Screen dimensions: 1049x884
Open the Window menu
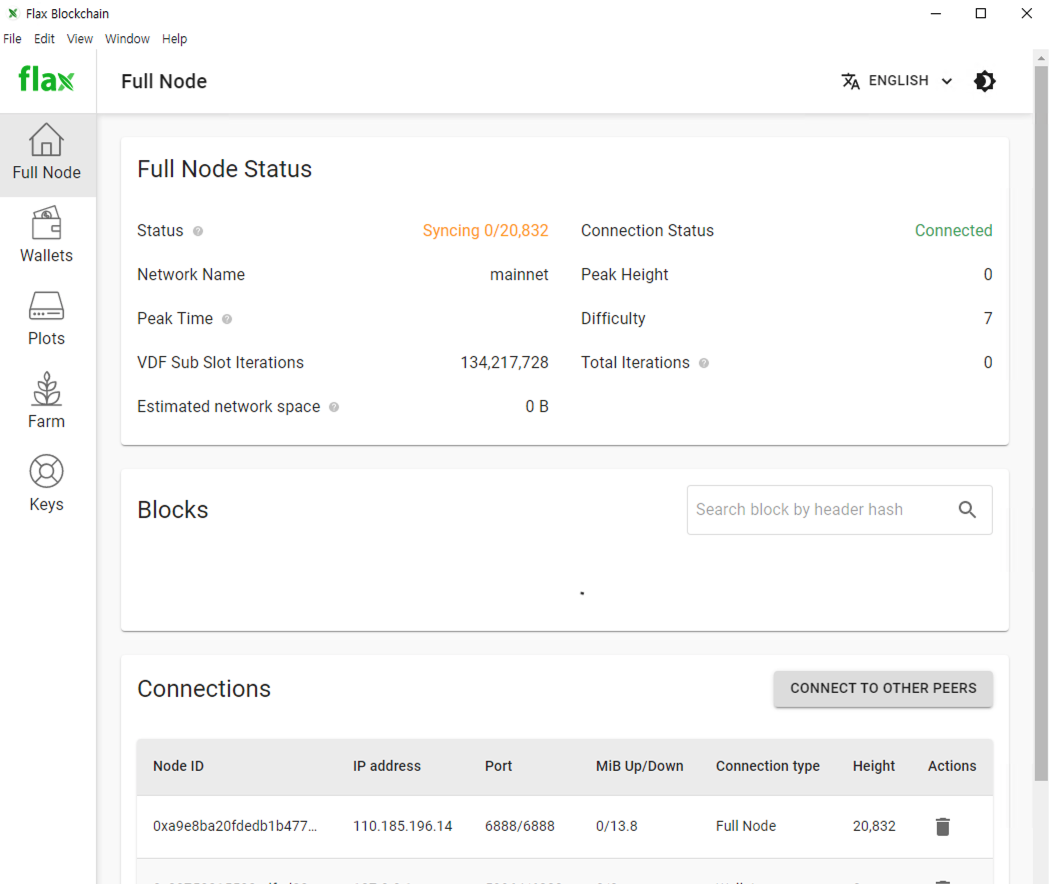[127, 39]
